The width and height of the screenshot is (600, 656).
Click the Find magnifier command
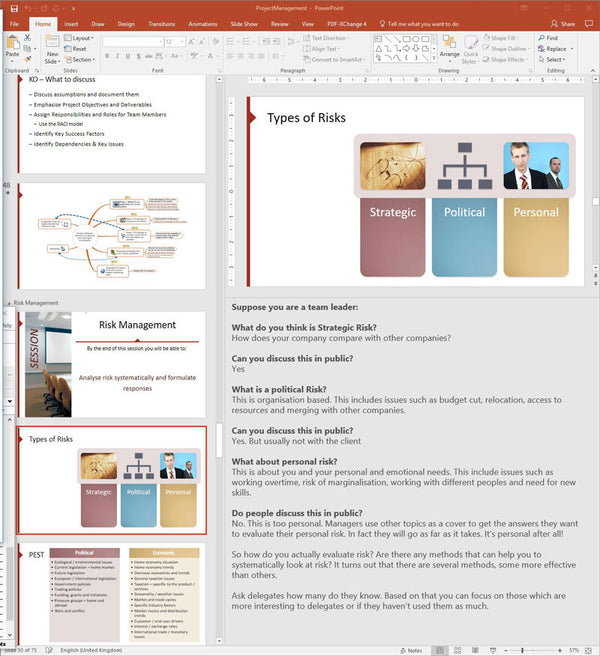pos(548,38)
